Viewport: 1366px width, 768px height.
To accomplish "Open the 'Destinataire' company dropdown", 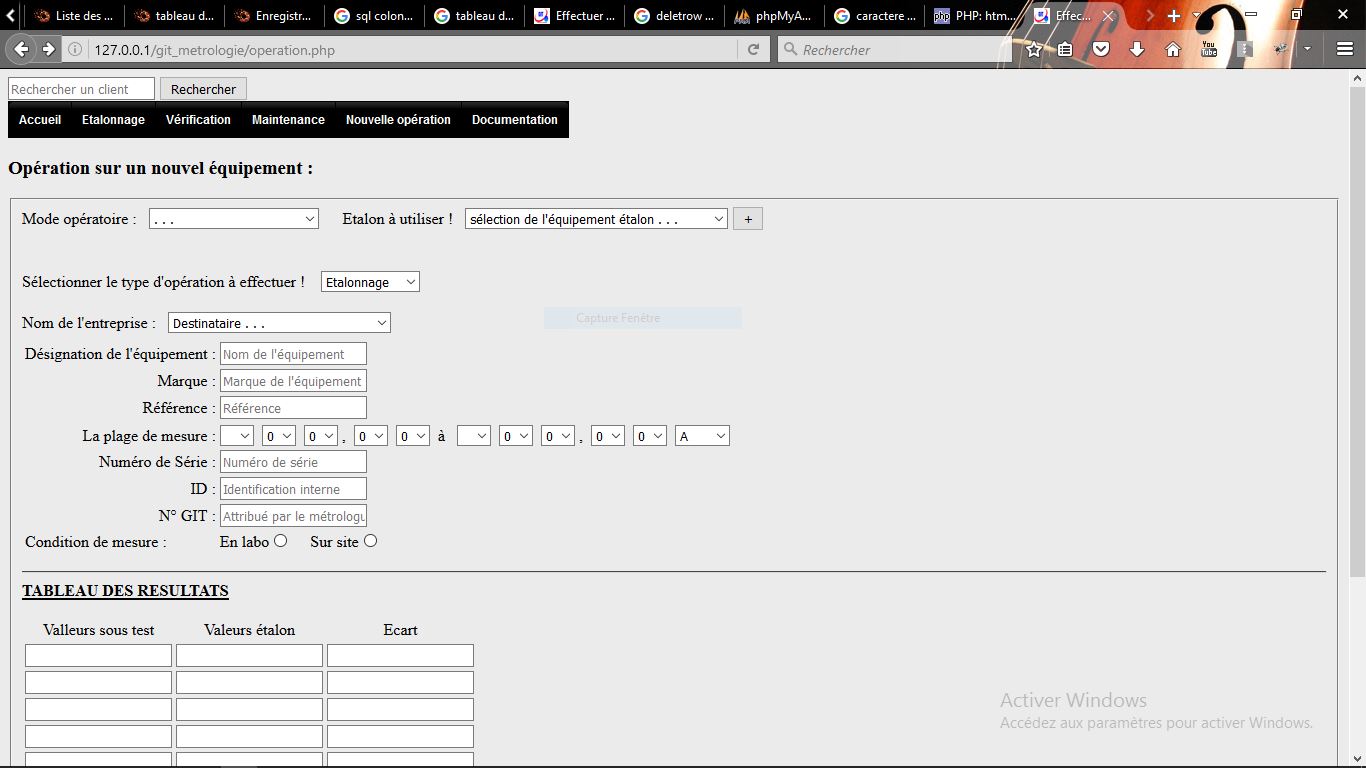I will pos(279,322).
